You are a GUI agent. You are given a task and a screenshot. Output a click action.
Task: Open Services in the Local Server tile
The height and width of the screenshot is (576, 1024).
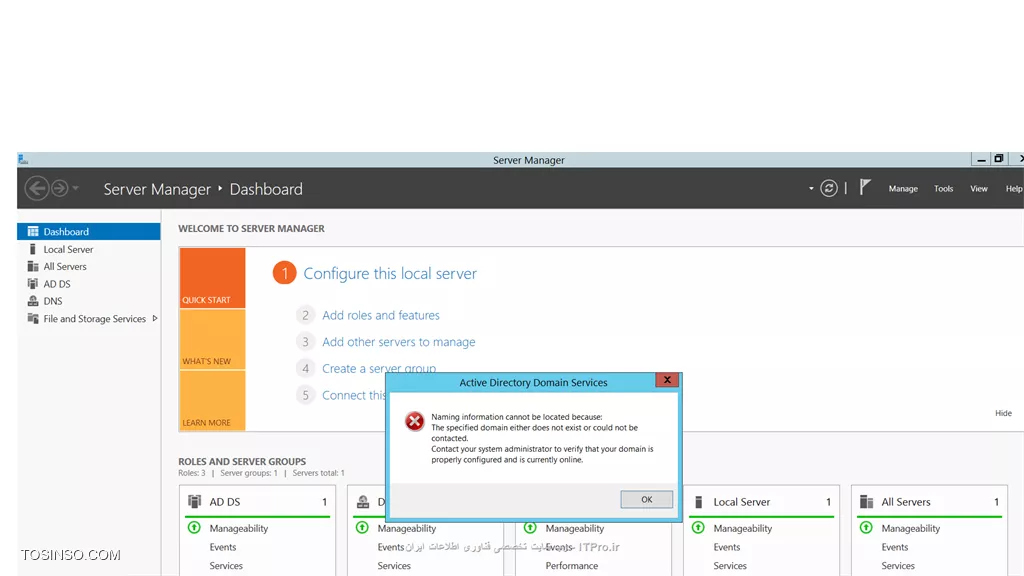tap(730, 566)
